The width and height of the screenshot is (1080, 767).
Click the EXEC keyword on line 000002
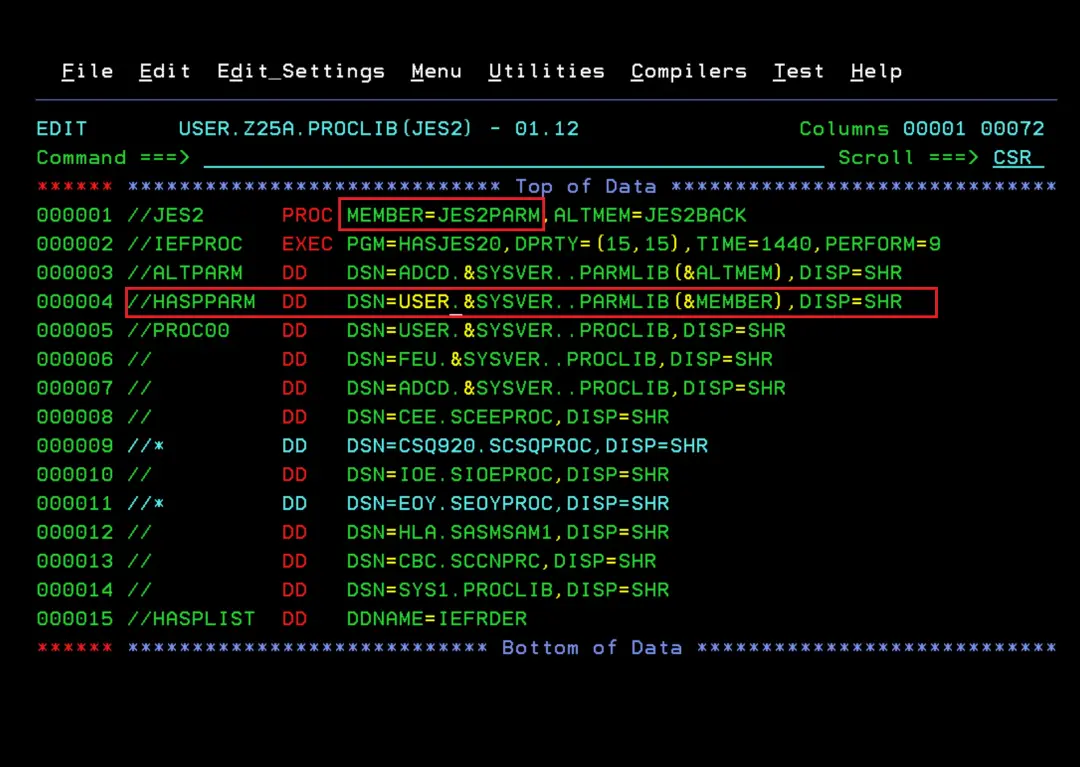point(307,244)
